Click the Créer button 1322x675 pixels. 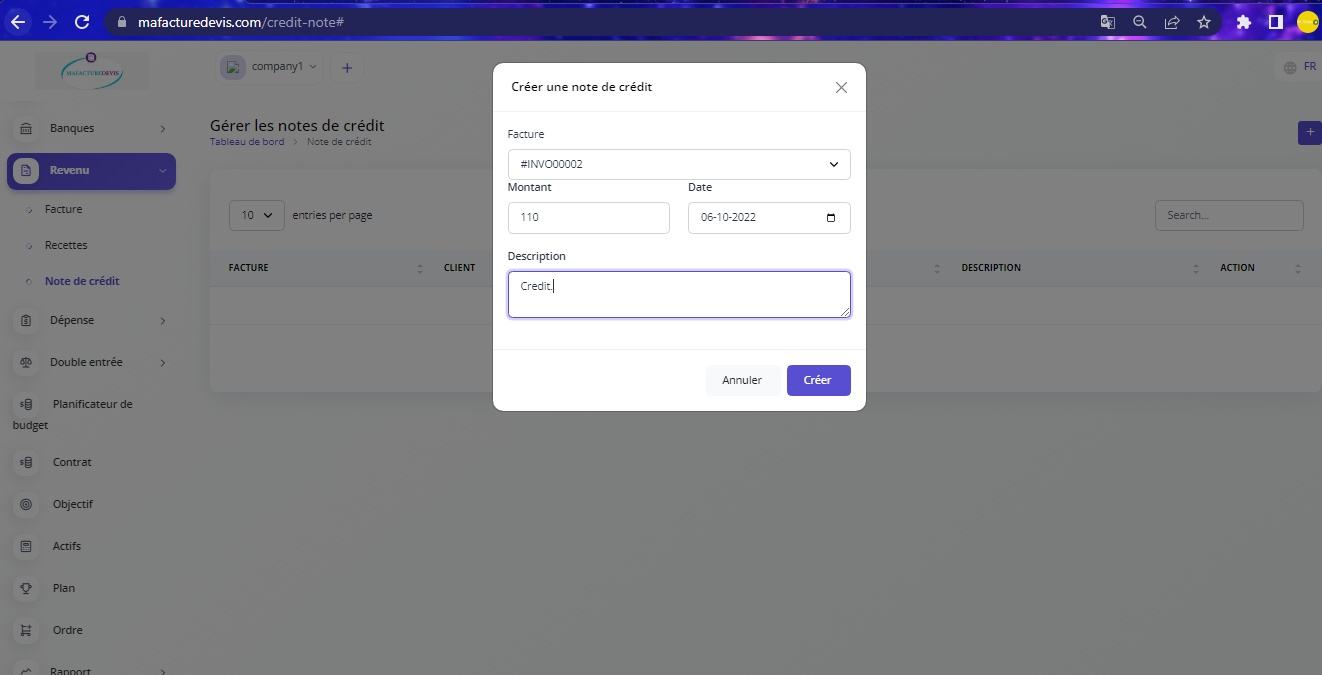tap(818, 380)
